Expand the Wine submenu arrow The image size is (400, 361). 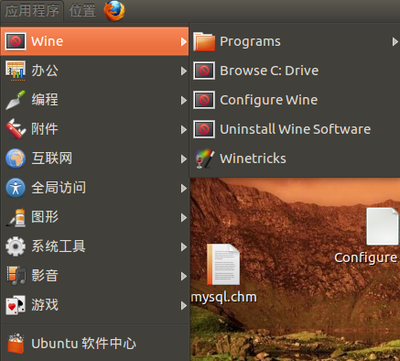pyautogui.click(x=183, y=42)
